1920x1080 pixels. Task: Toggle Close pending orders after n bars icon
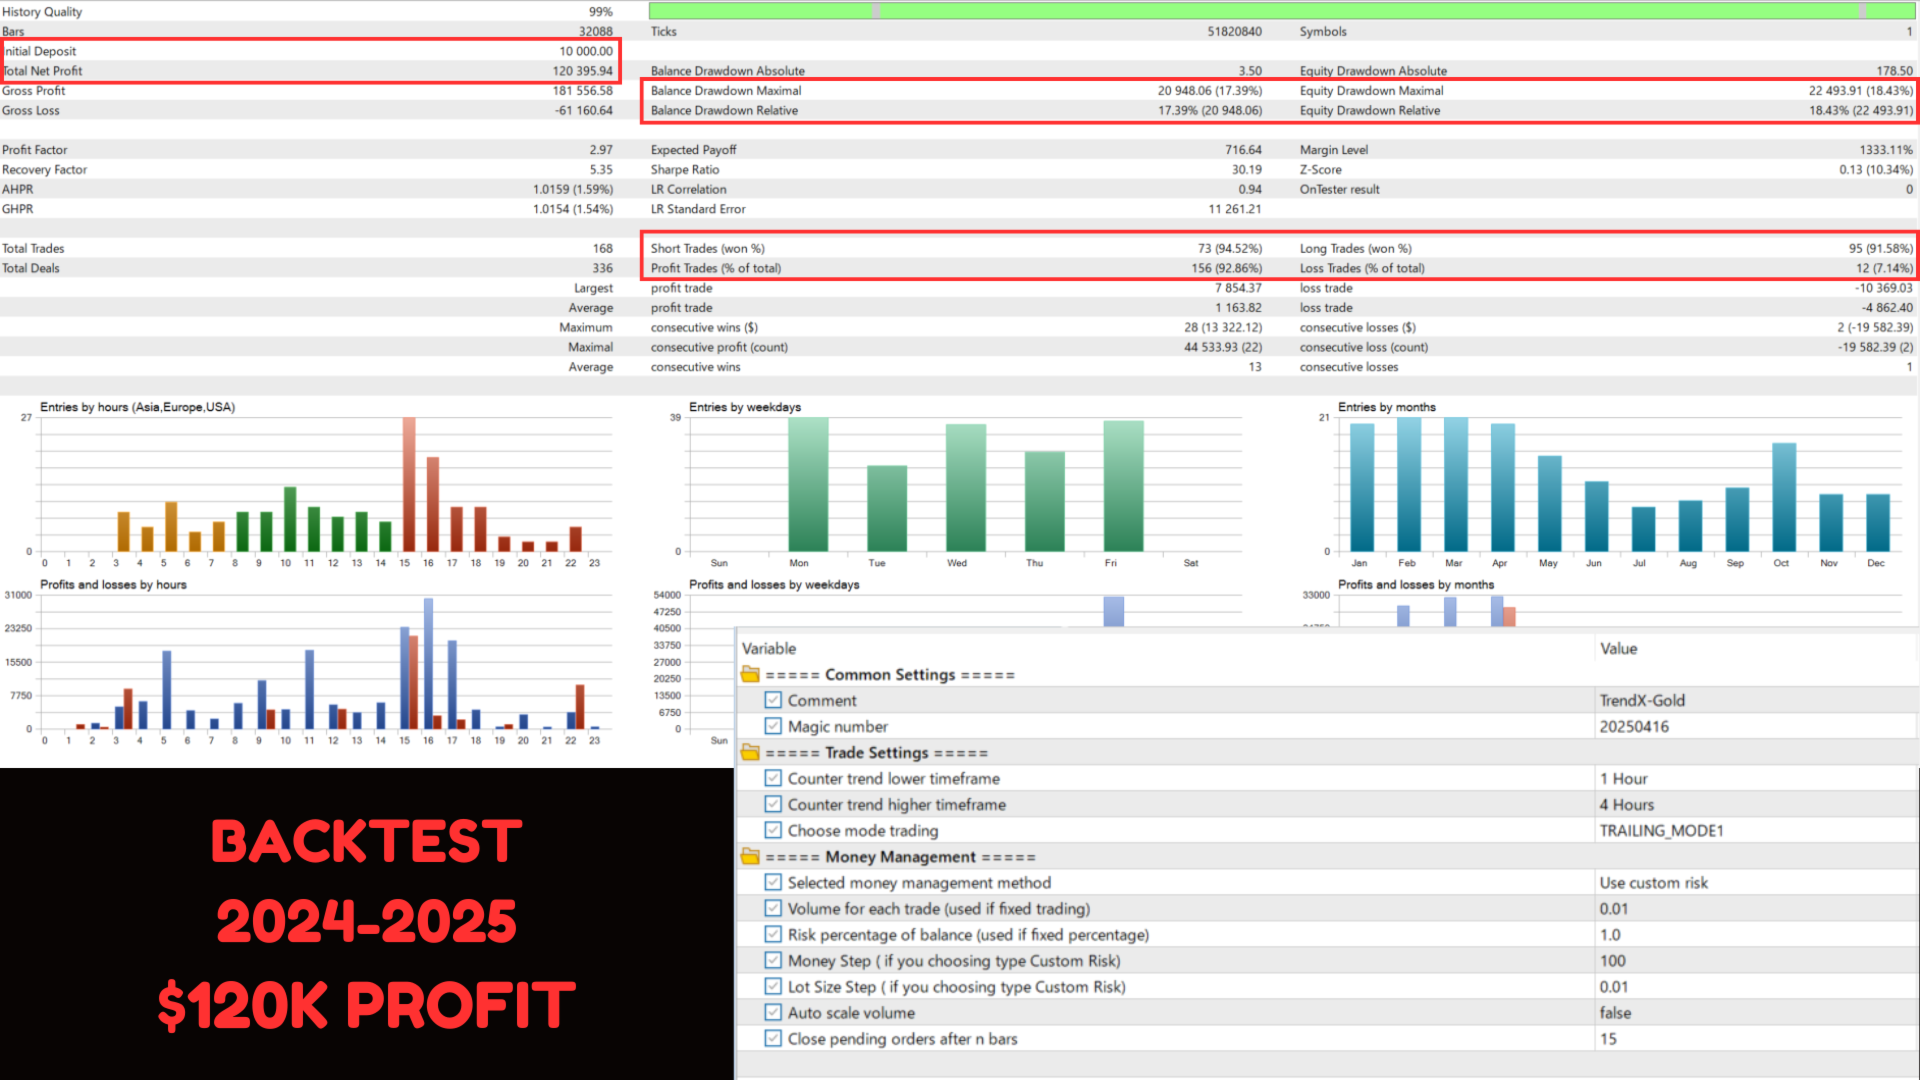(x=773, y=1038)
